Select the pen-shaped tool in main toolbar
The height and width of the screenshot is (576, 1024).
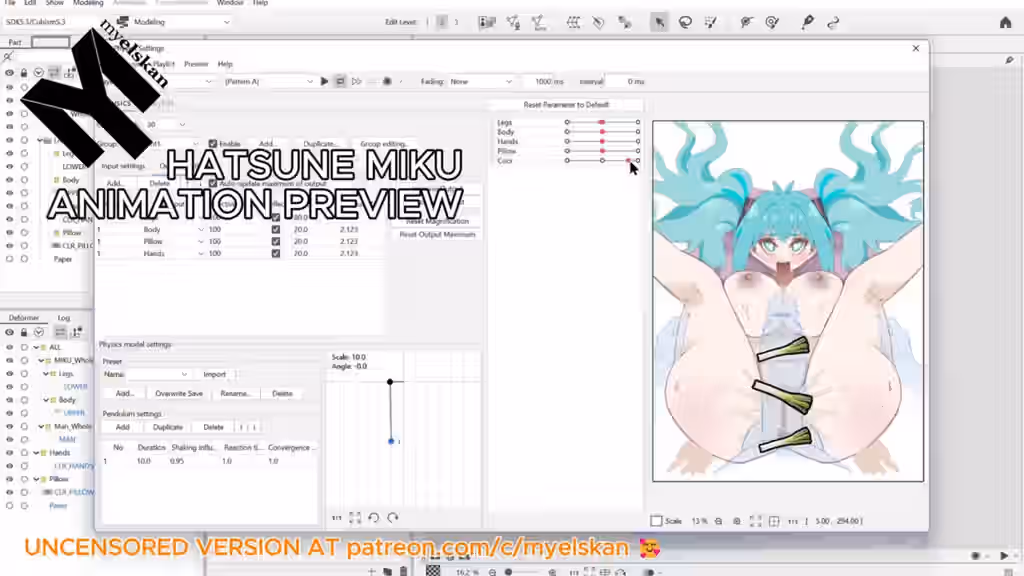click(807, 22)
